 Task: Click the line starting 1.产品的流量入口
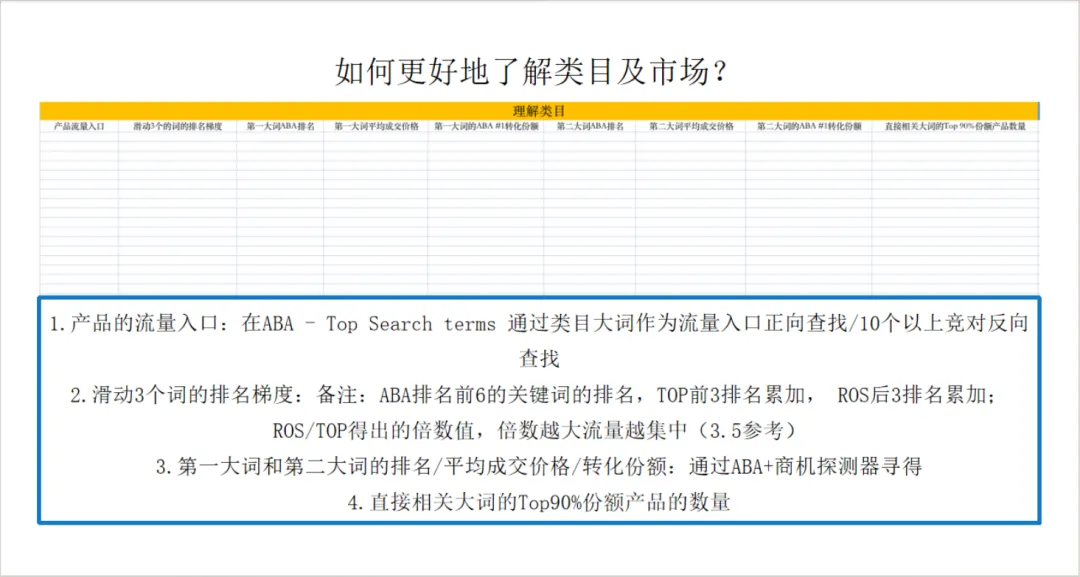(539, 324)
